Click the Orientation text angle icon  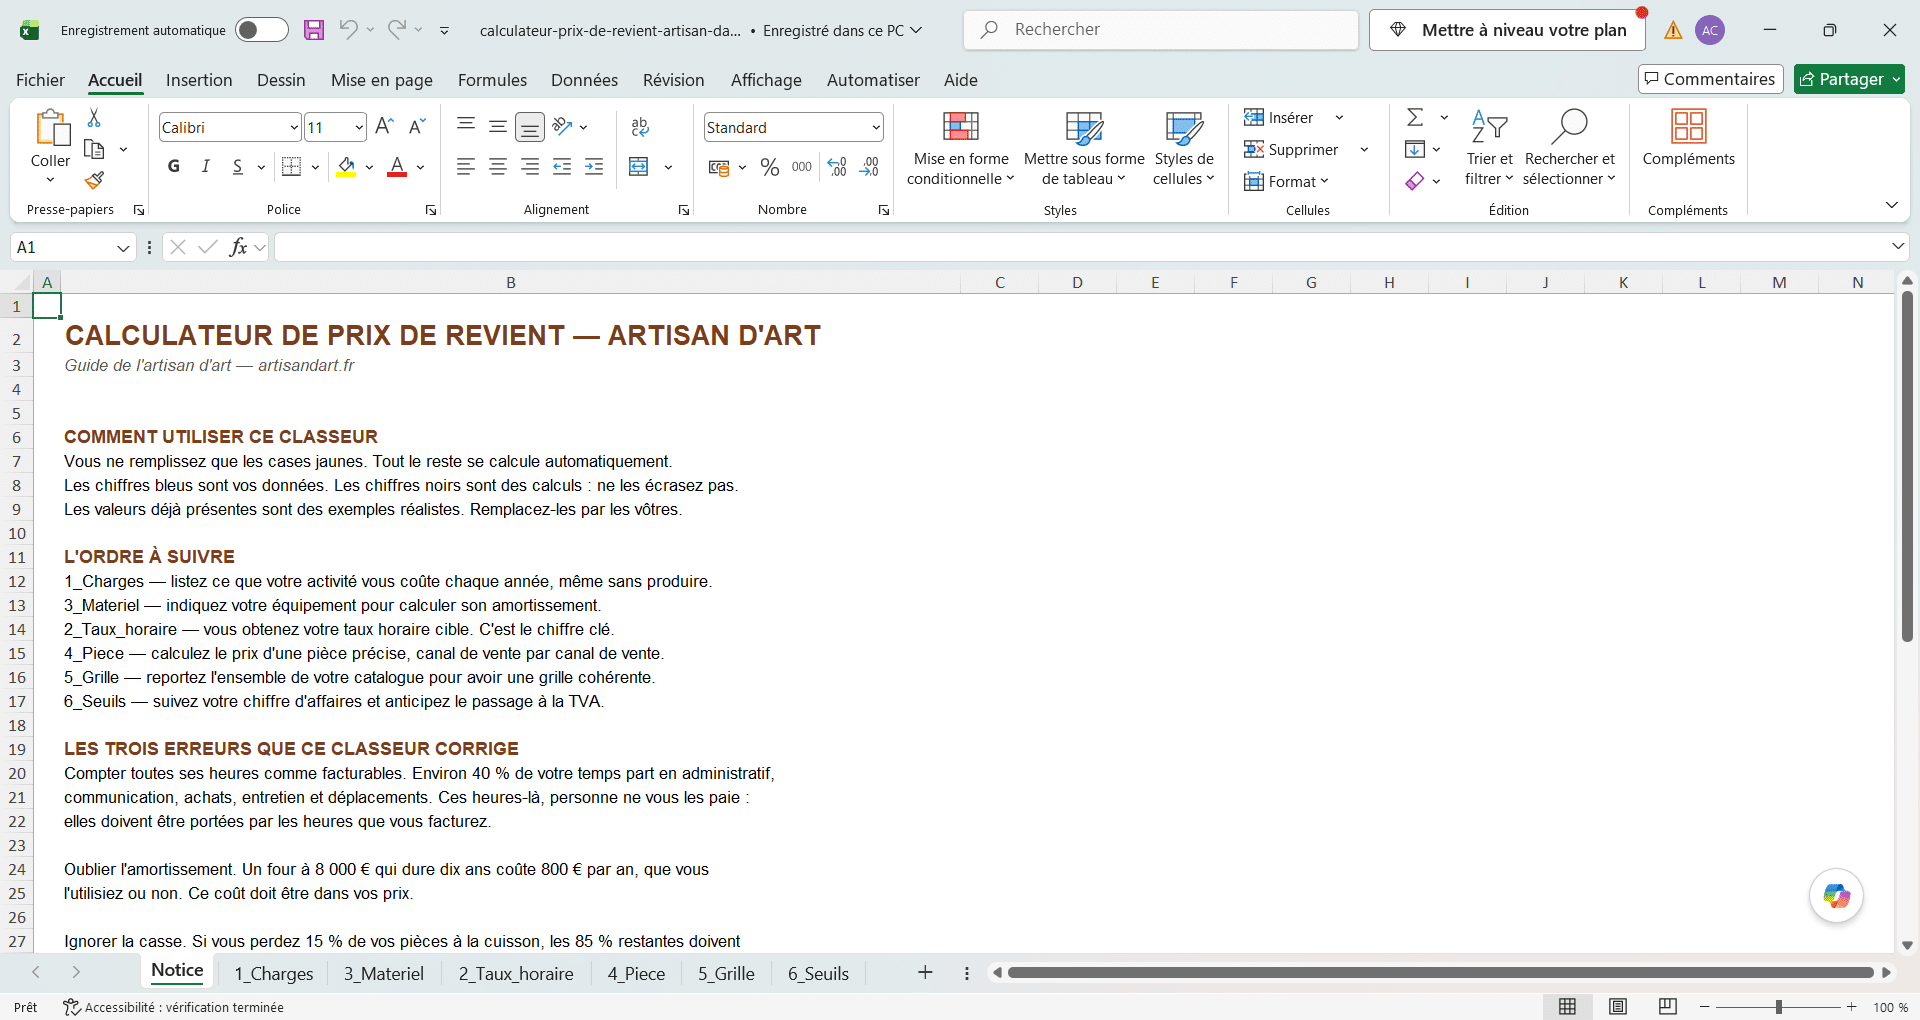pyautogui.click(x=562, y=126)
